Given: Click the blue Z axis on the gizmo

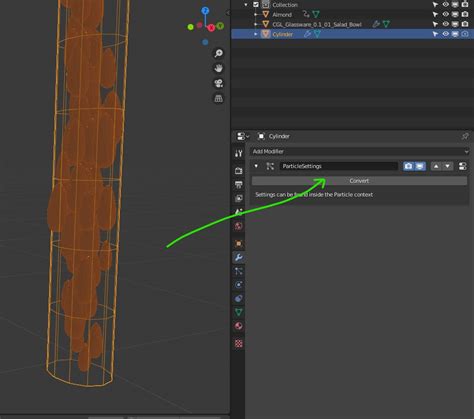Looking at the screenshot, I should (x=205, y=11).
